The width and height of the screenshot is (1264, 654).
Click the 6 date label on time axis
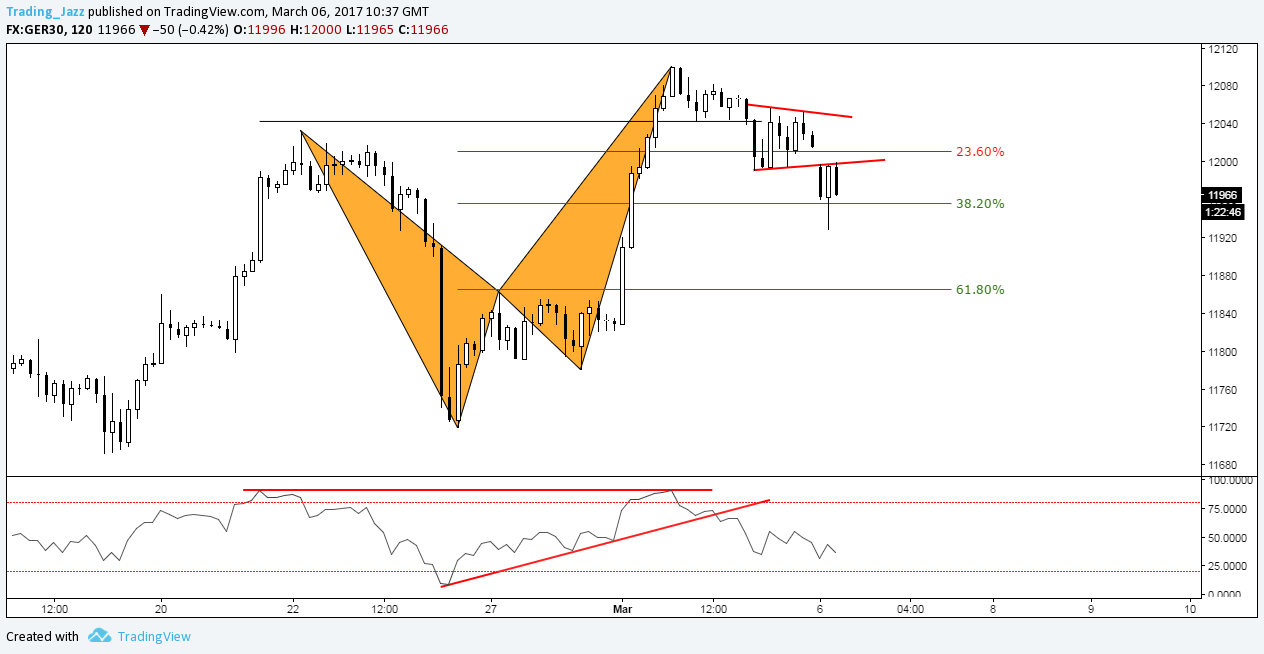pos(820,607)
